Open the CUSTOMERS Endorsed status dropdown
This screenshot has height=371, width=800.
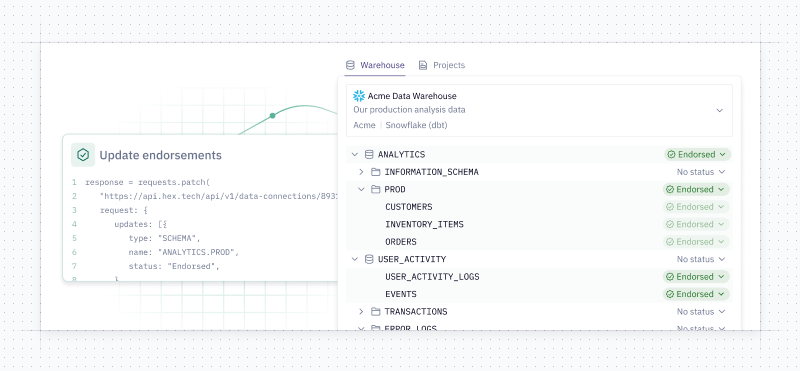696,207
